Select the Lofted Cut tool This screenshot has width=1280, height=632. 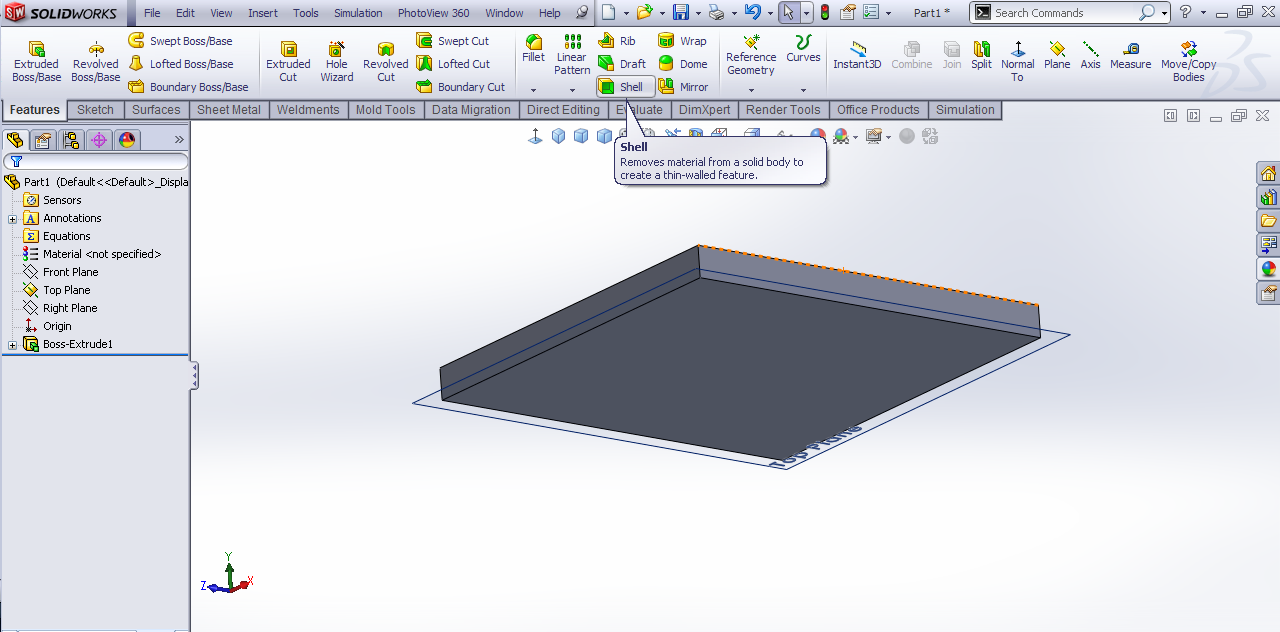tap(453, 64)
